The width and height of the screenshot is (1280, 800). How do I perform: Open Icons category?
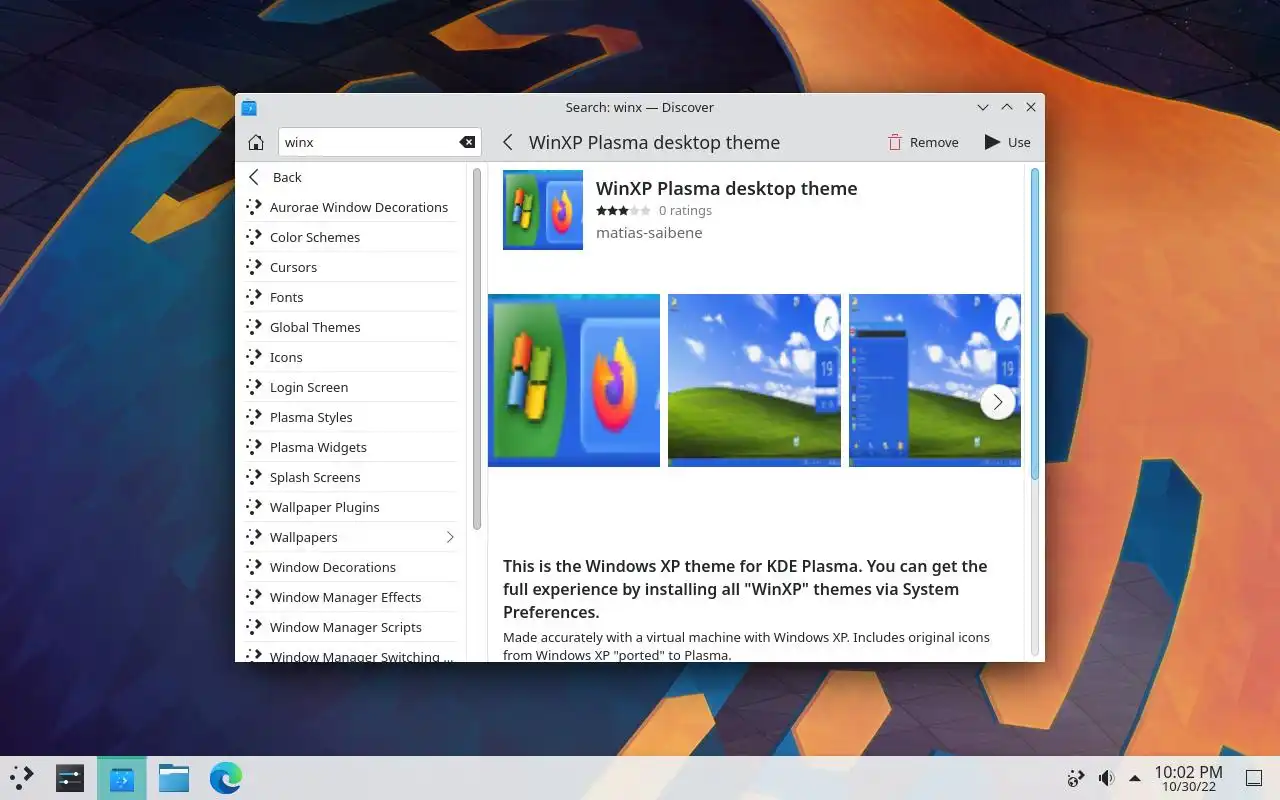coord(351,357)
